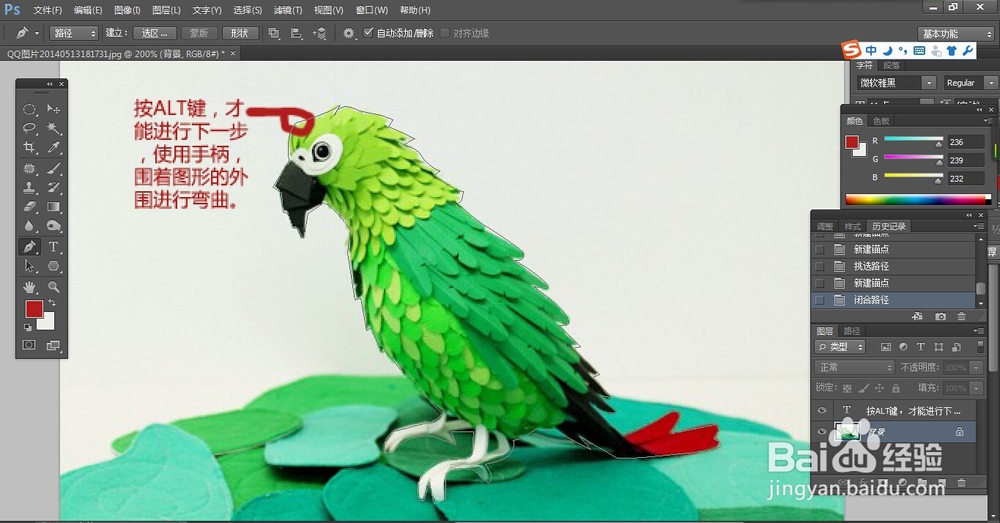
Task: Select the Gradient tool
Action: point(54,207)
